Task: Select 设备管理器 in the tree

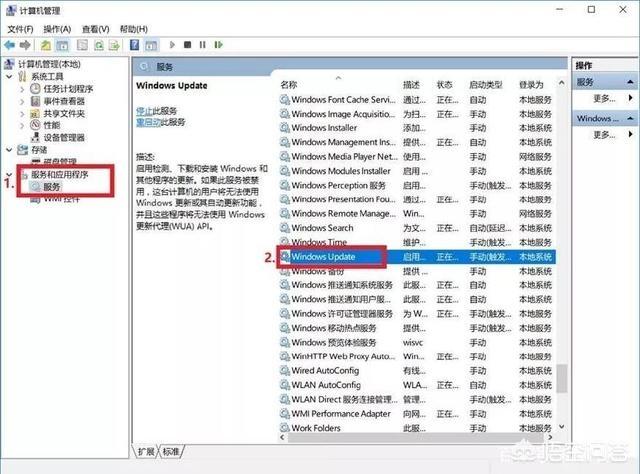Action: pyautogui.click(x=64, y=138)
